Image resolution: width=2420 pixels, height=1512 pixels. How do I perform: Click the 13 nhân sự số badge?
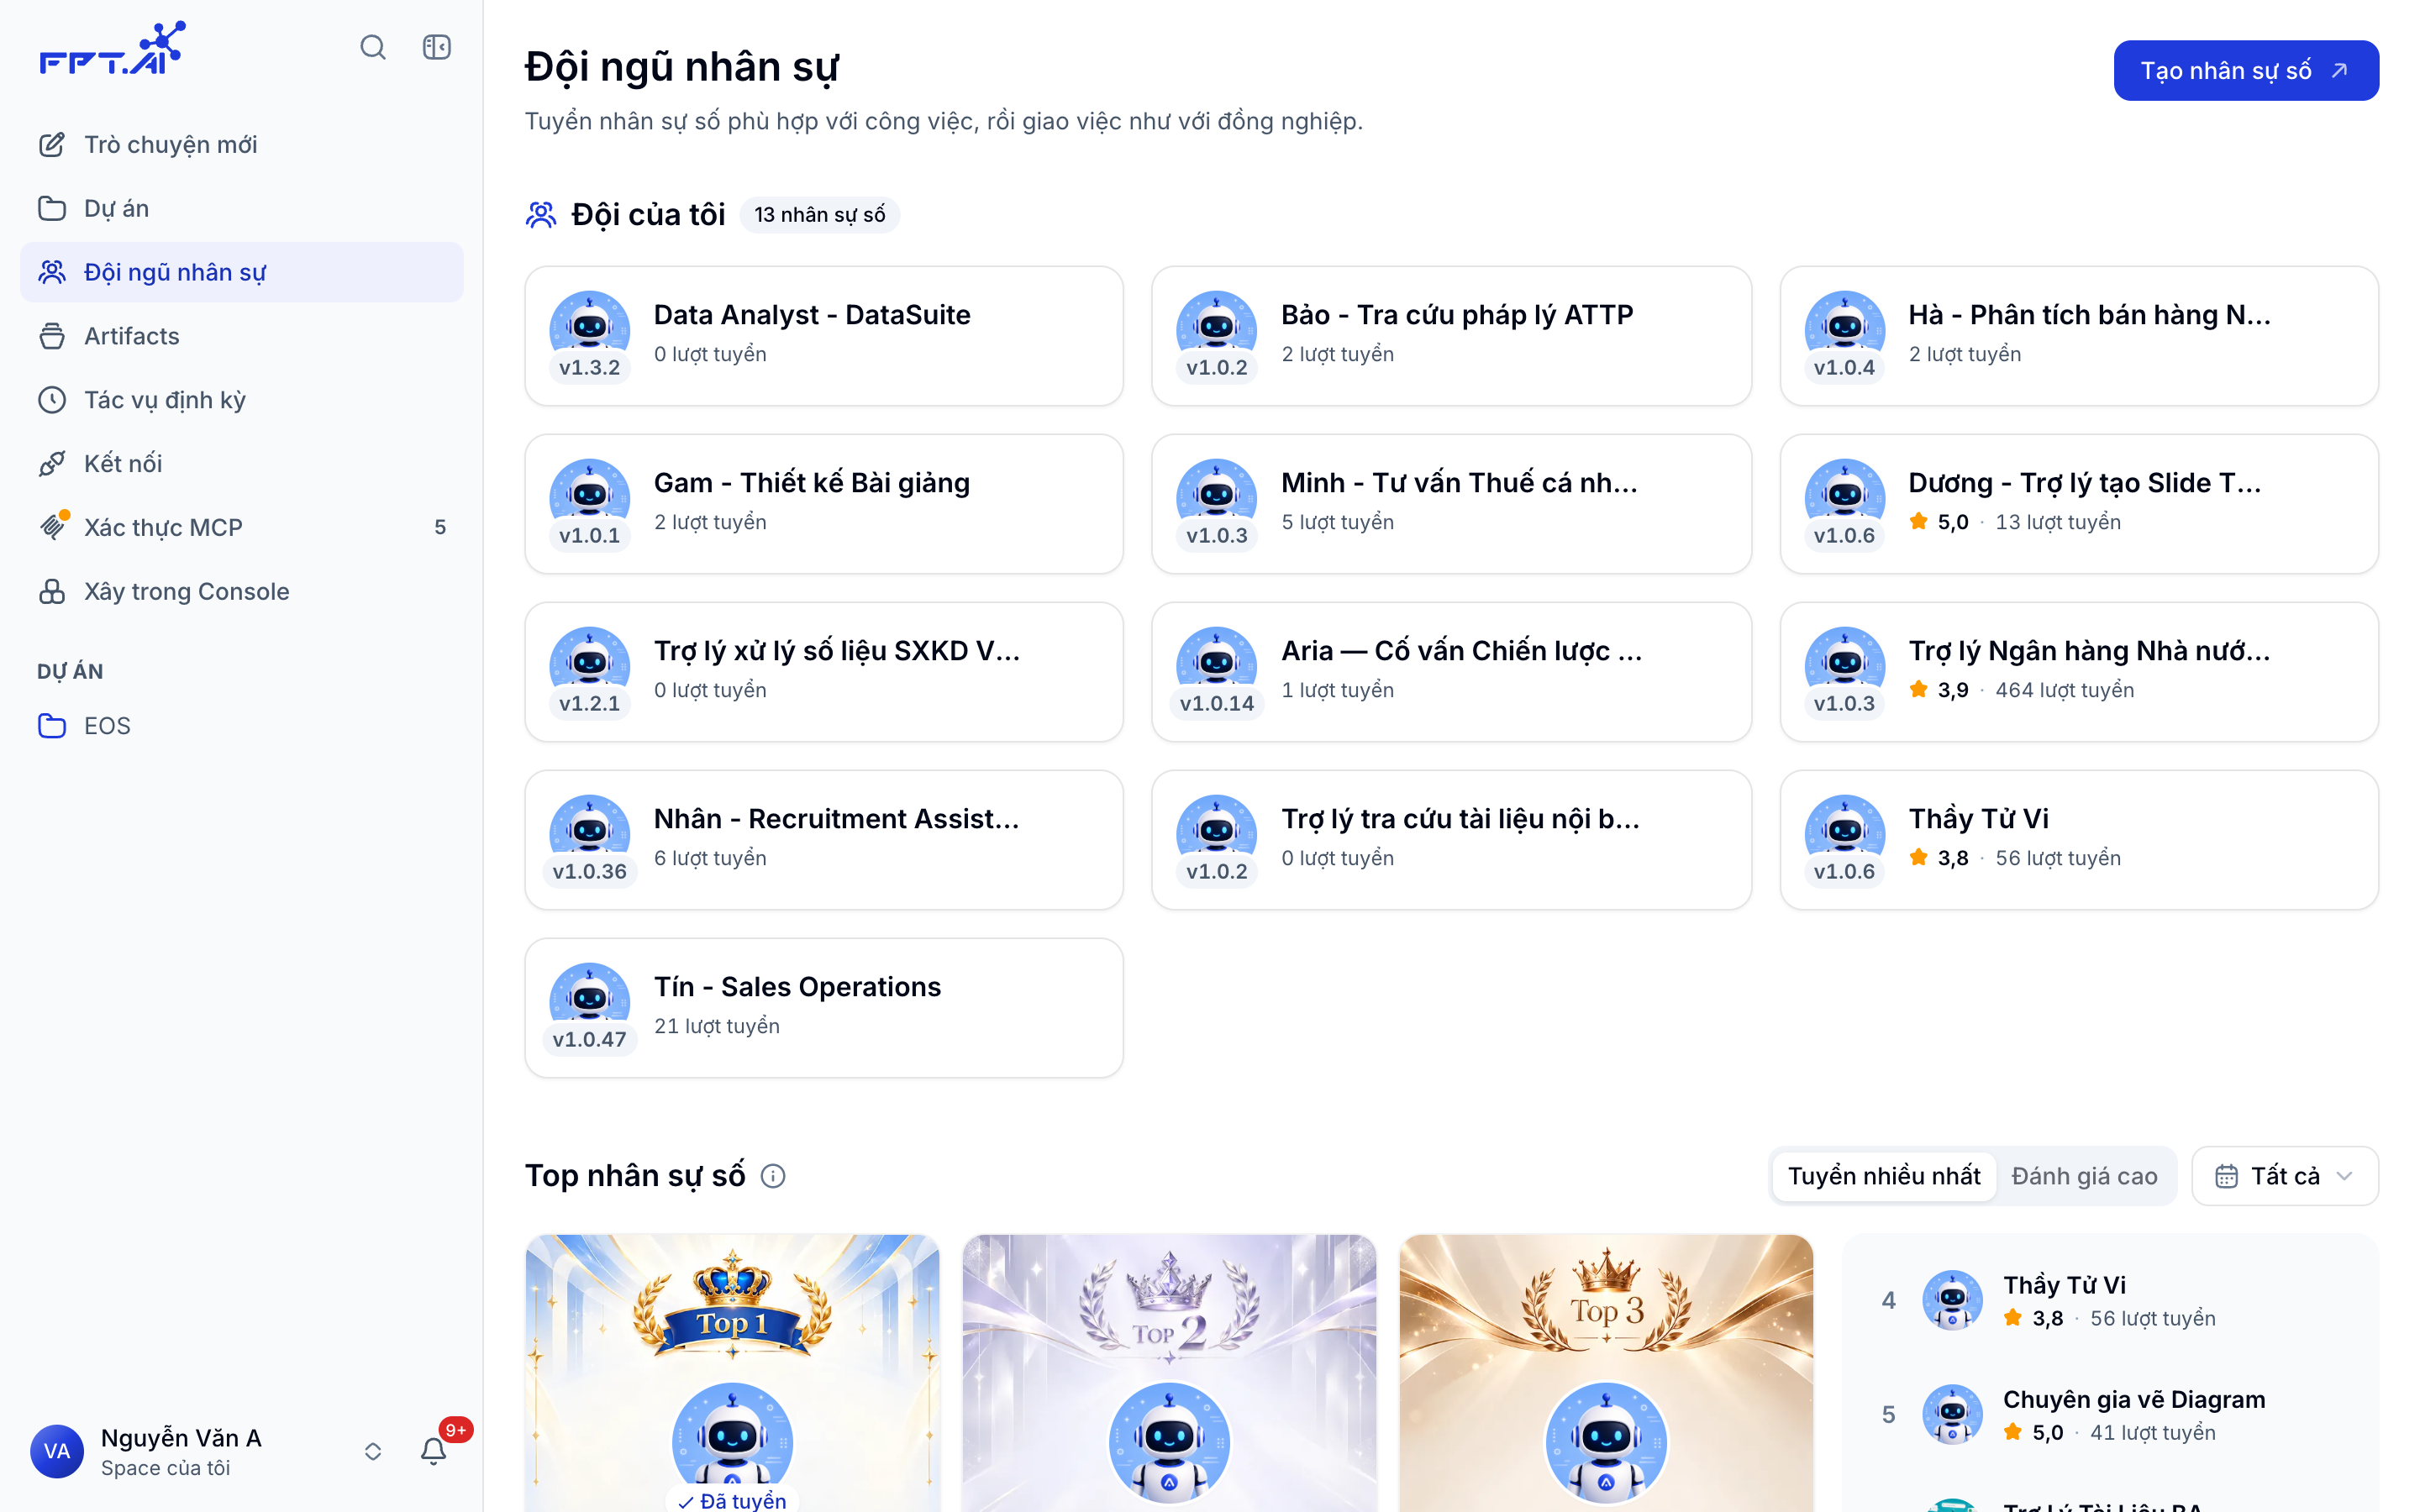tap(820, 215)
